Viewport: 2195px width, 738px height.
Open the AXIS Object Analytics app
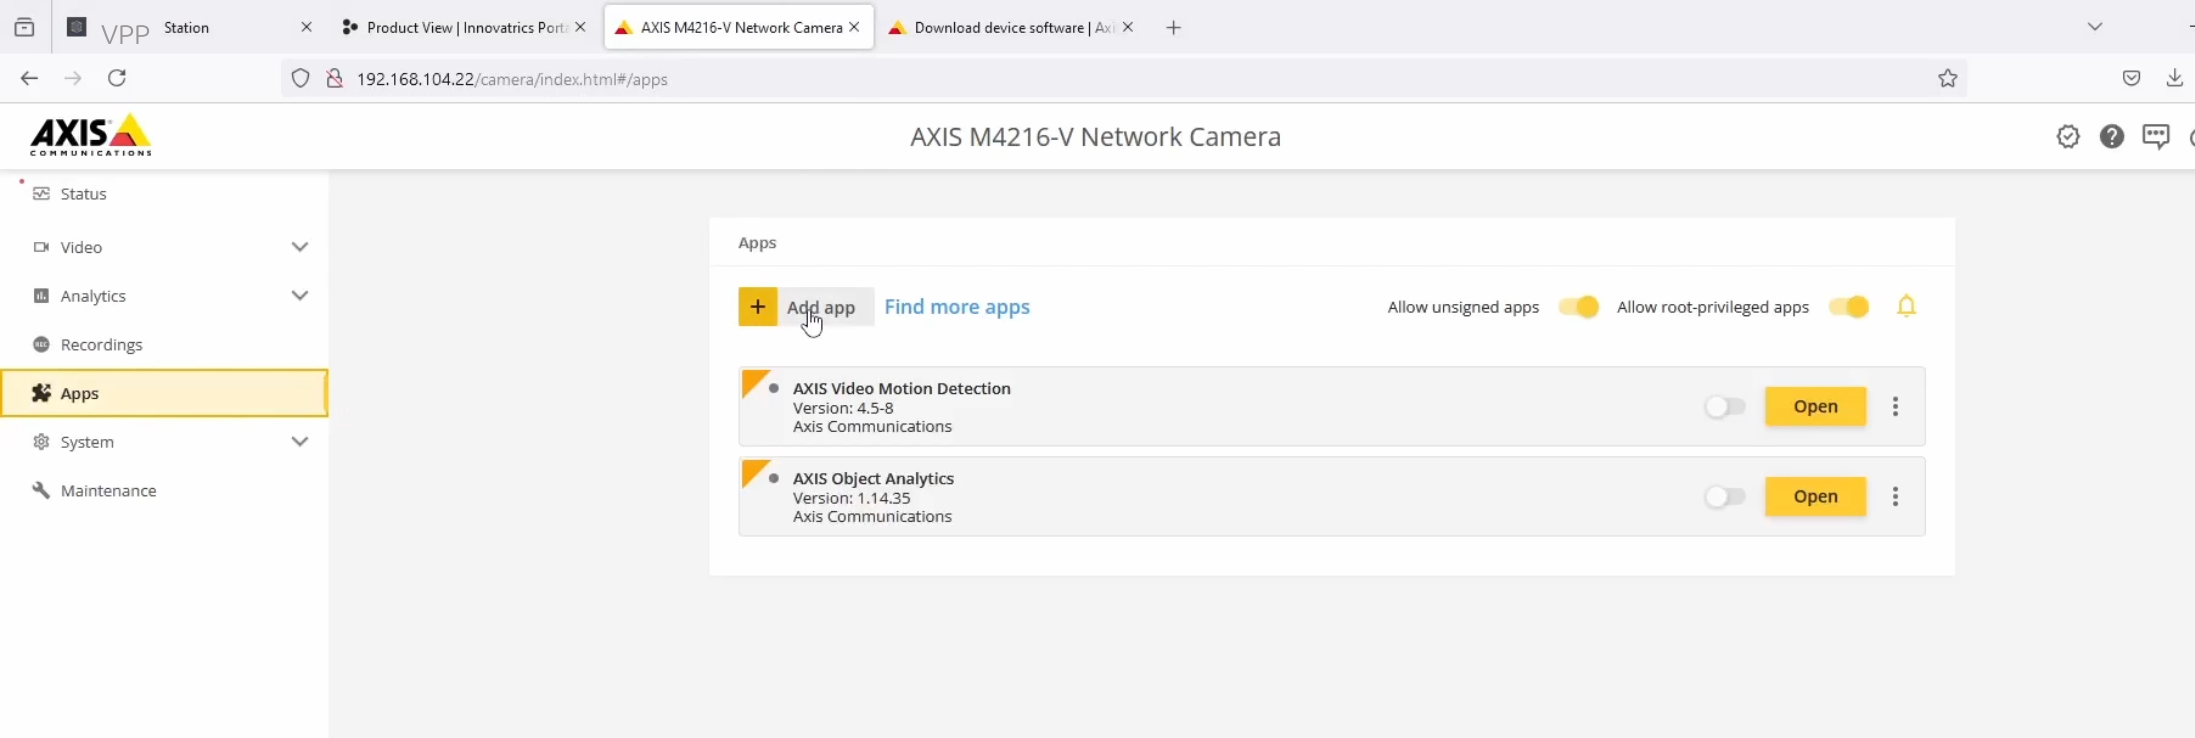1815,497
